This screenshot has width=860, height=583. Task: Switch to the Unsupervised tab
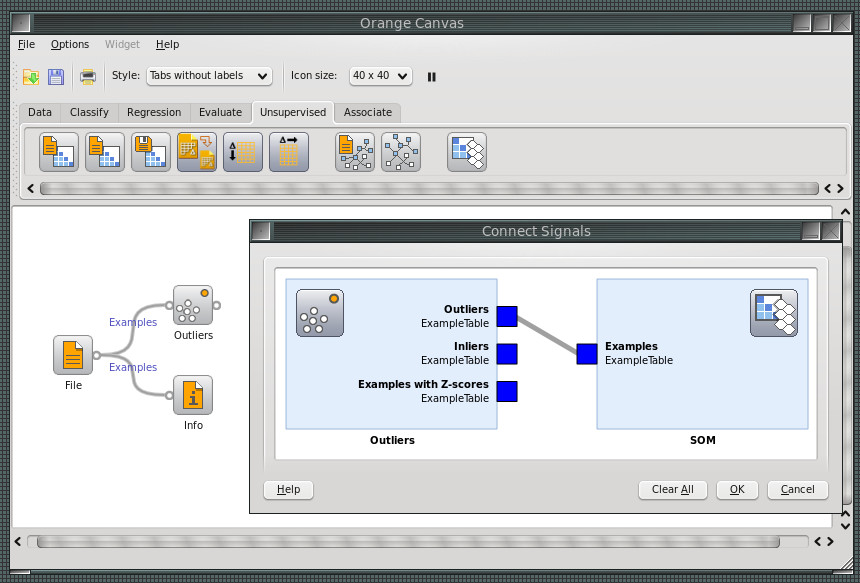click(293, 112)
